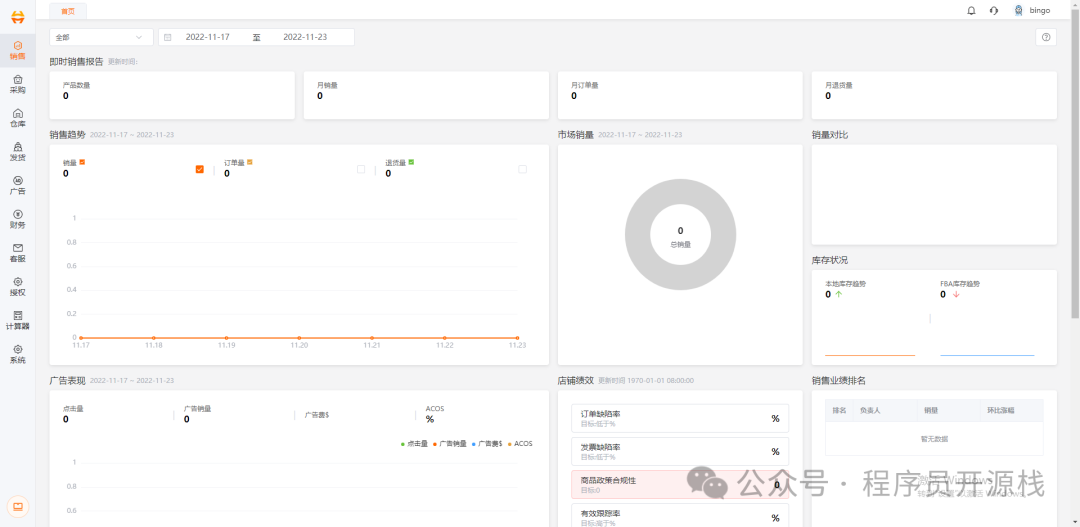Click the 店铺绩效 section heading
This screenshot has height=527, width=1080.
point(575,380)
